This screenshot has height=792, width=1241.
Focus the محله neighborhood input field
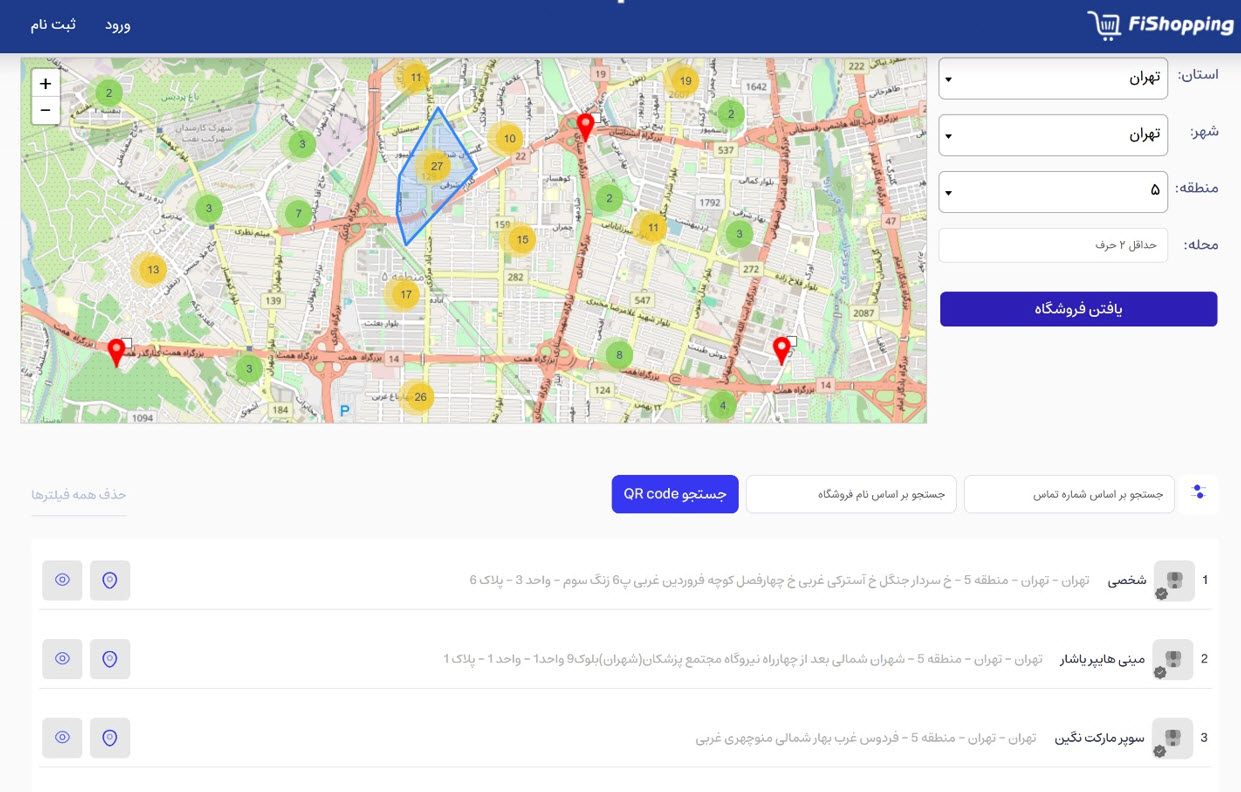click(x=1052, y=245)
